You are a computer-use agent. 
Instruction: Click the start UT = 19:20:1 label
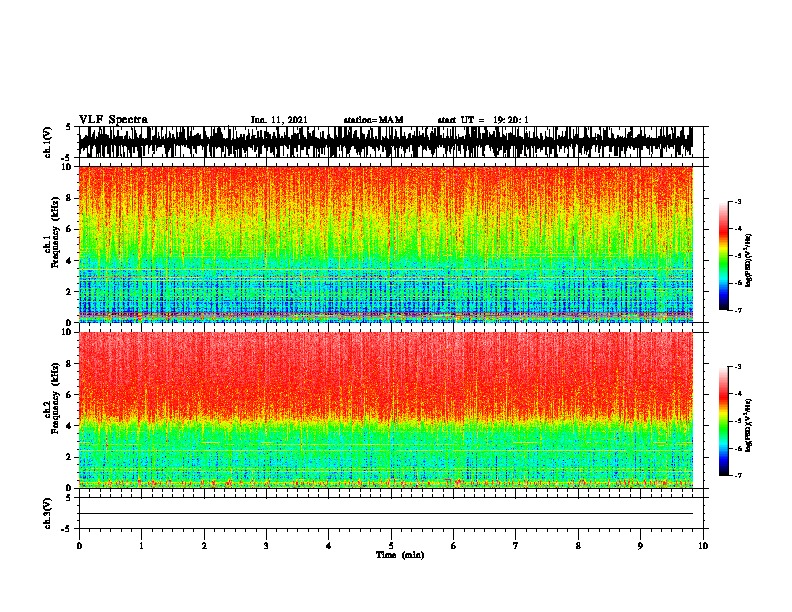pos(483,120)
